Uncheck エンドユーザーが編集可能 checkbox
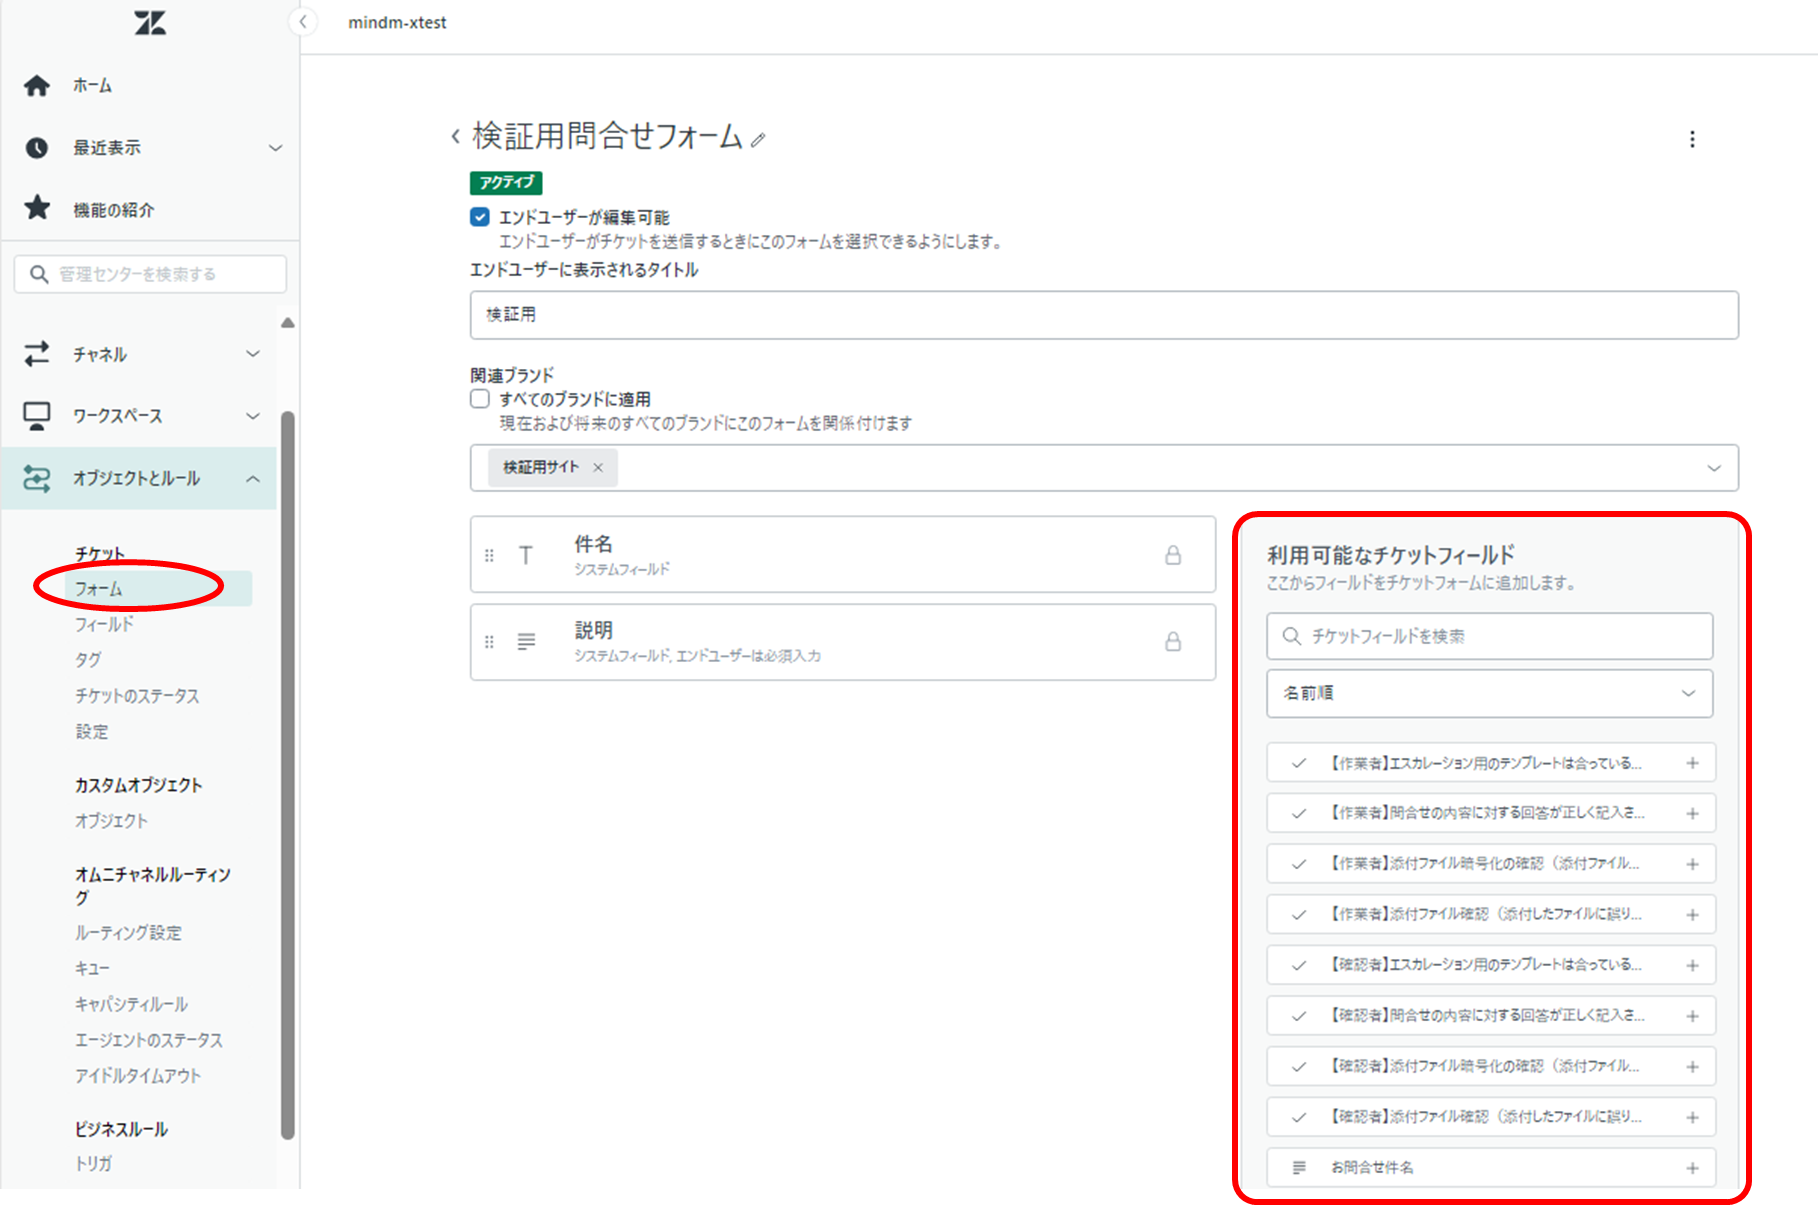 pos(480,217)
